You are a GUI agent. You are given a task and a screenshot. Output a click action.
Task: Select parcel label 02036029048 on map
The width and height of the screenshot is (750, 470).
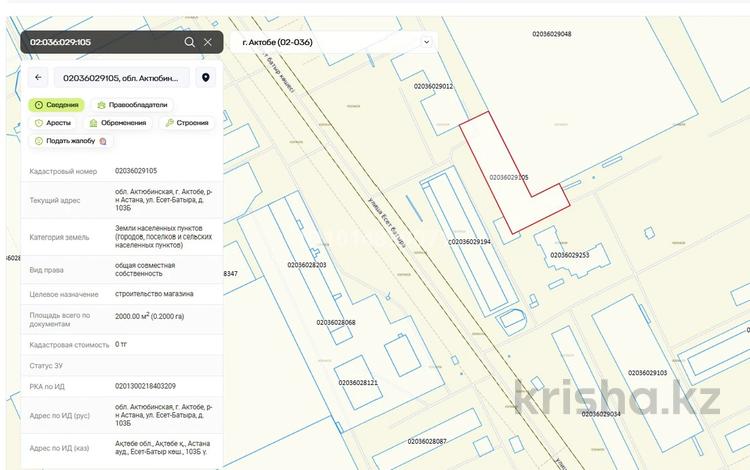point(551,34)
